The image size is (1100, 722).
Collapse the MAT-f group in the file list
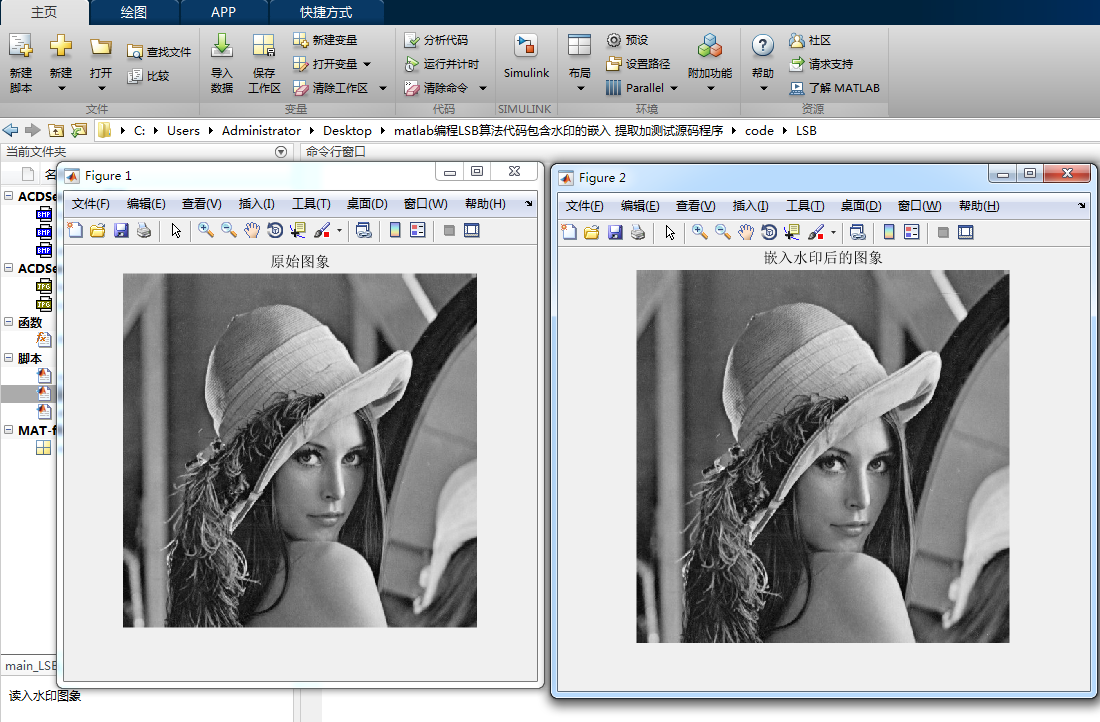pyautogui.click(x=8, y=429)
